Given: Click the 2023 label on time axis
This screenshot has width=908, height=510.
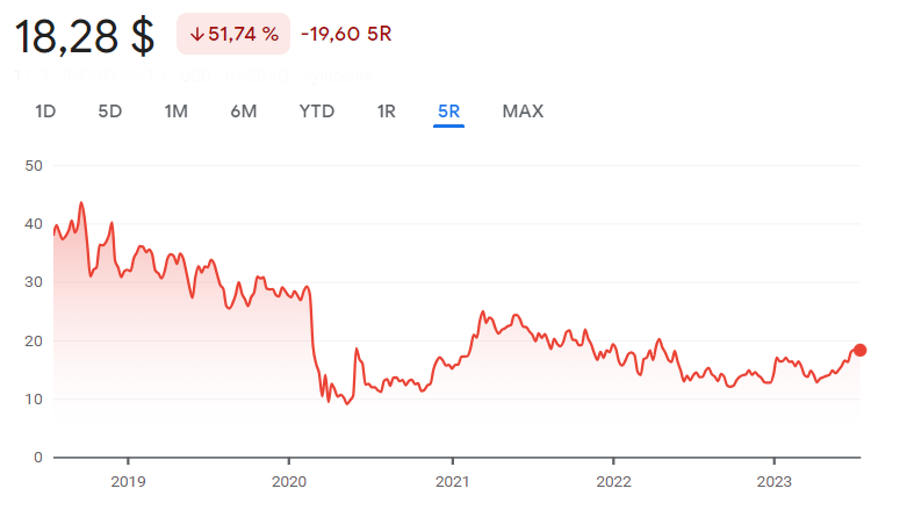Looking at the screenshot, I should [774, 481].
